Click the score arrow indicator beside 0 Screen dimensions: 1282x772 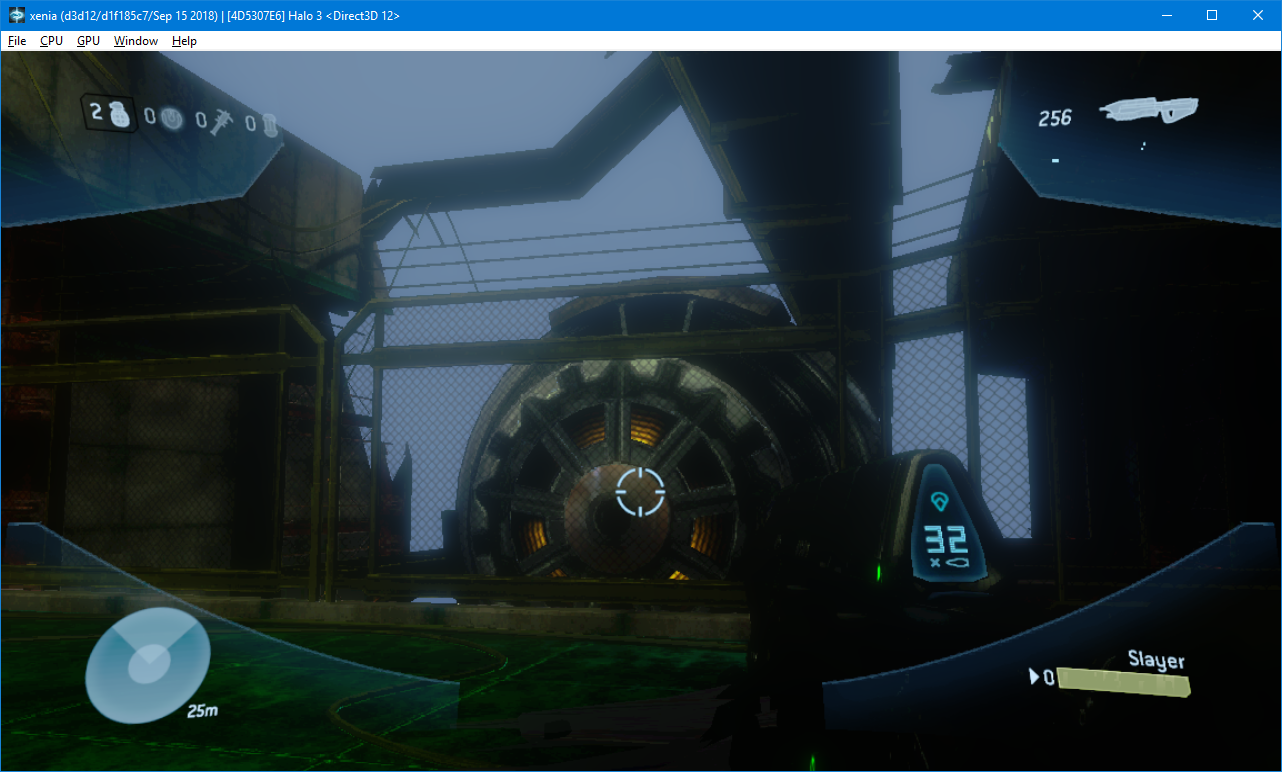[x=1035, y=677]
